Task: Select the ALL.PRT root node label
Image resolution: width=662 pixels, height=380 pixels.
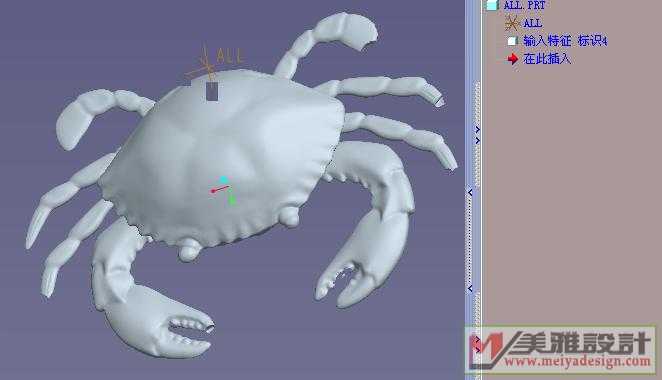Action: click(x=524, y=5)
